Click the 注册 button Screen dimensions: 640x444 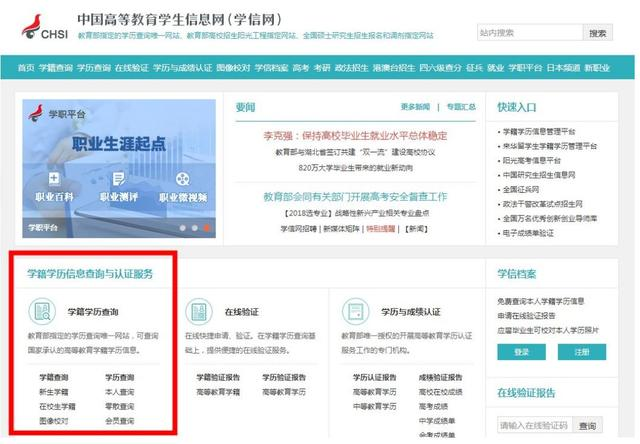point(582,352)
